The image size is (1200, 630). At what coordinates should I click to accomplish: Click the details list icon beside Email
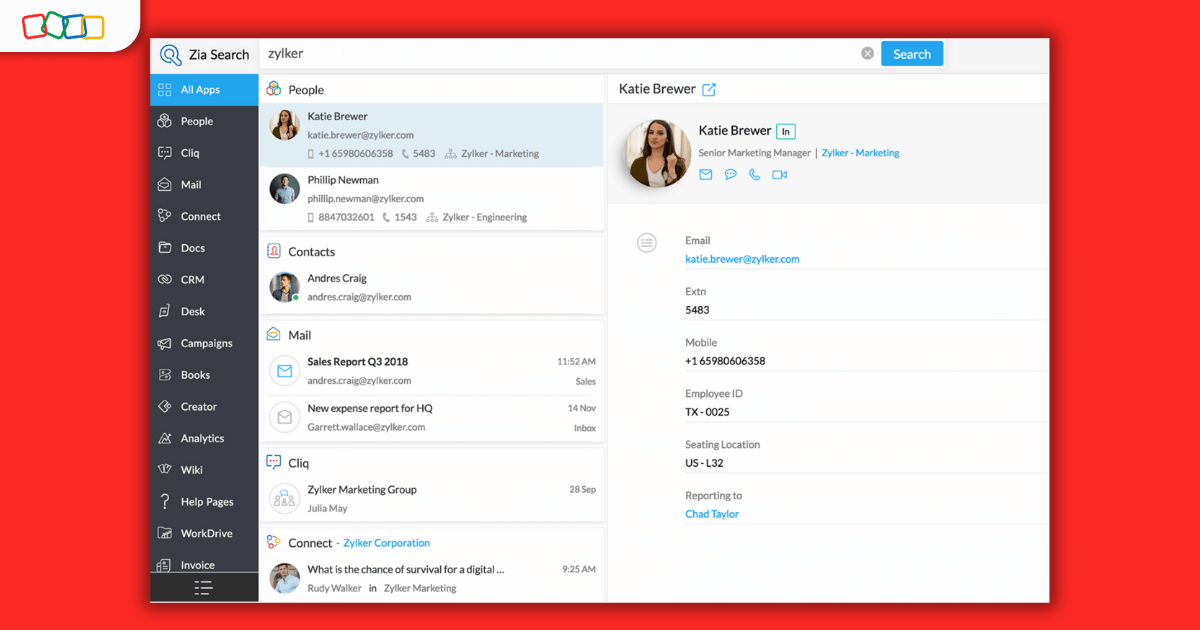coord(647,242)
